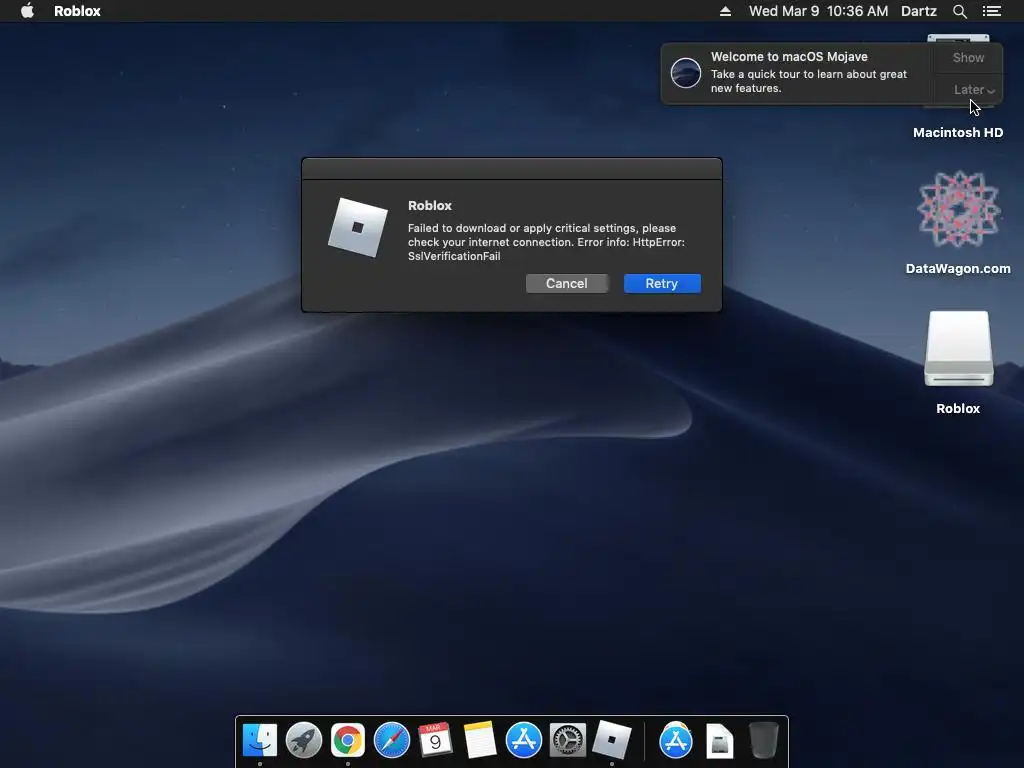Open the Trash in the Dock

[x=763, y=740]
